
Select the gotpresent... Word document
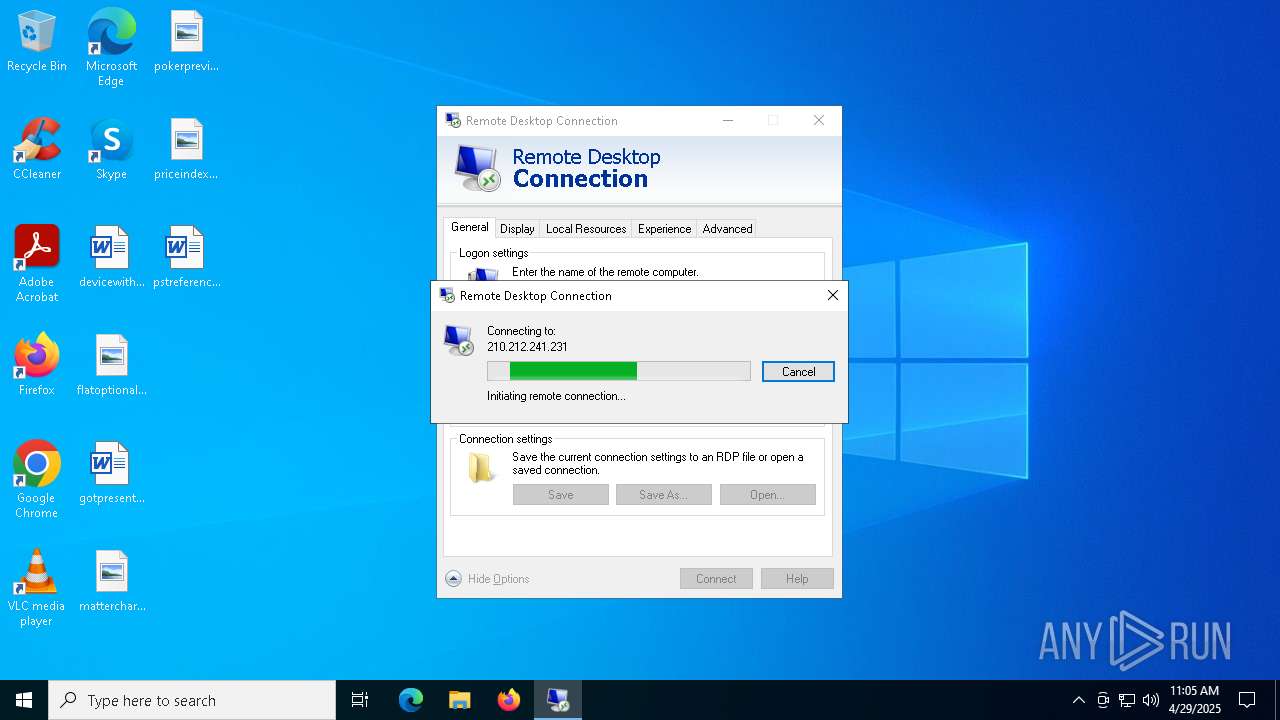[x=111, y=474]
